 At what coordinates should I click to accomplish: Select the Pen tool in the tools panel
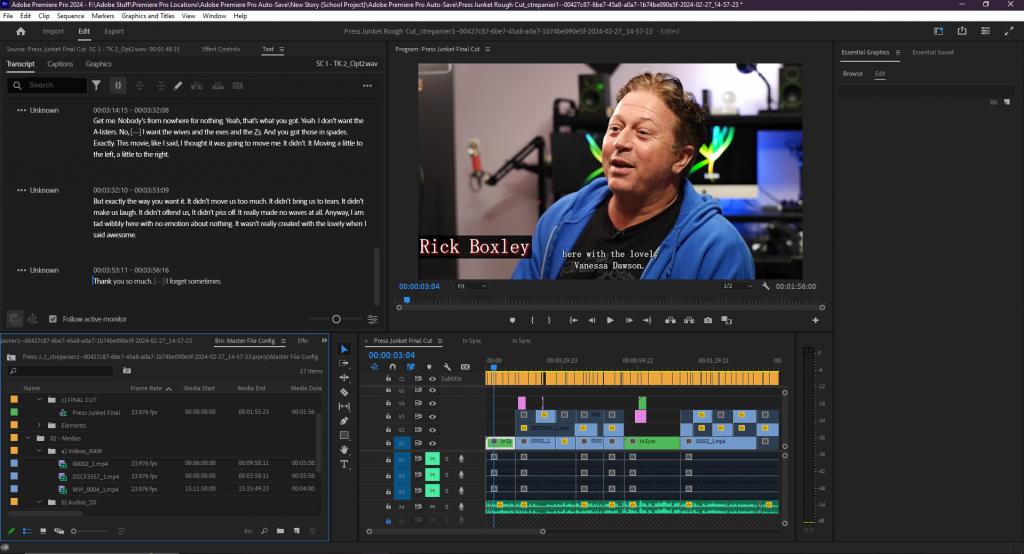click(x=345, y=421)
